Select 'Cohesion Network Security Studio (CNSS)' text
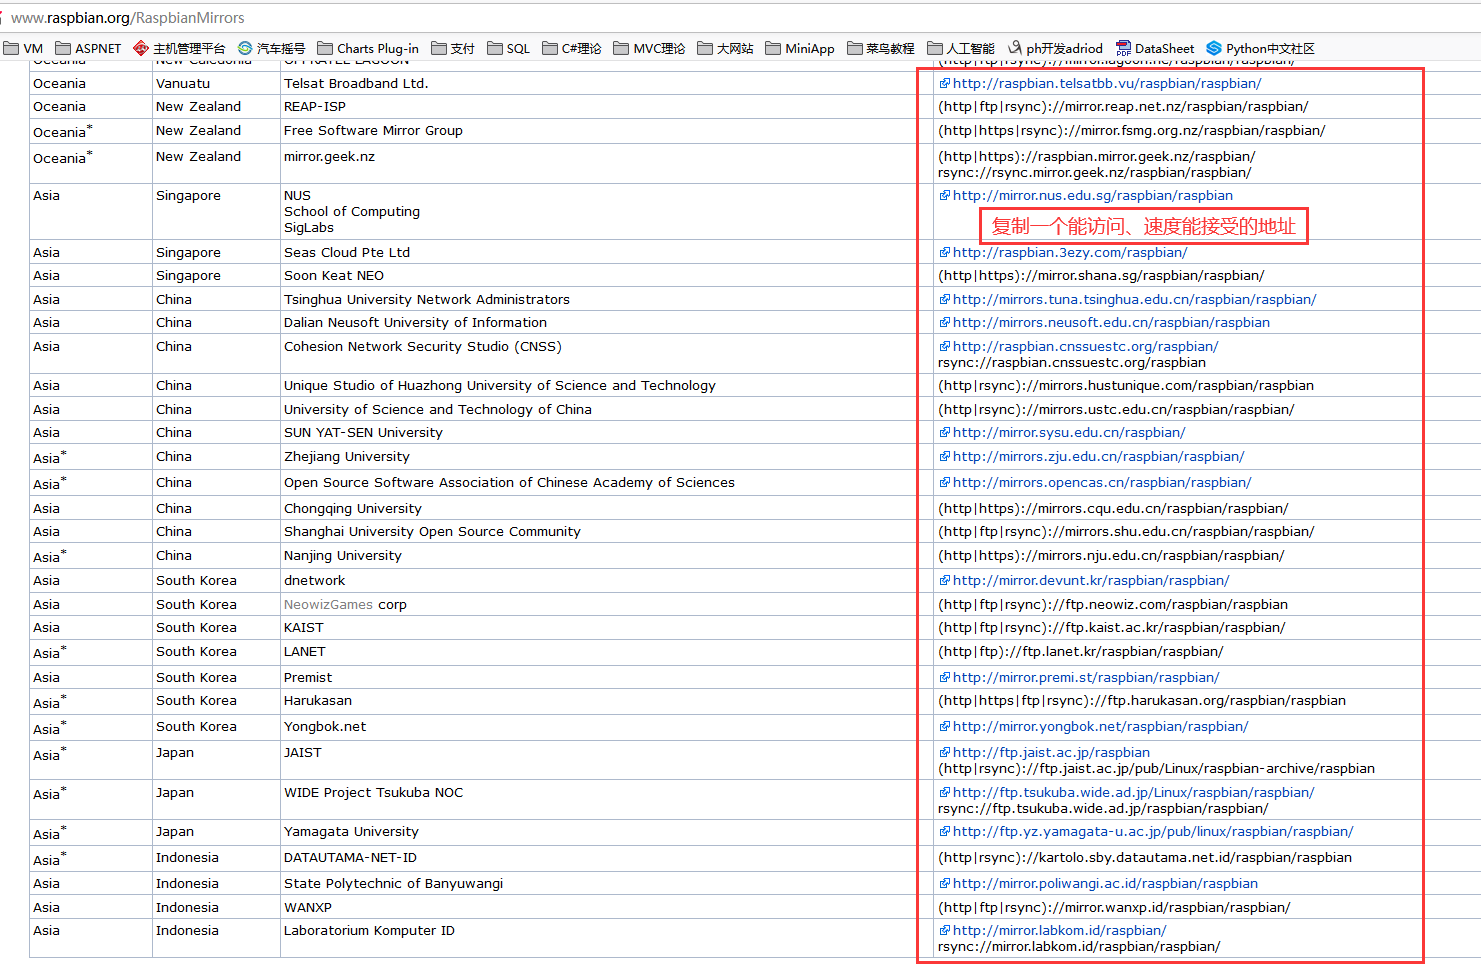 (x=423, y=347)
